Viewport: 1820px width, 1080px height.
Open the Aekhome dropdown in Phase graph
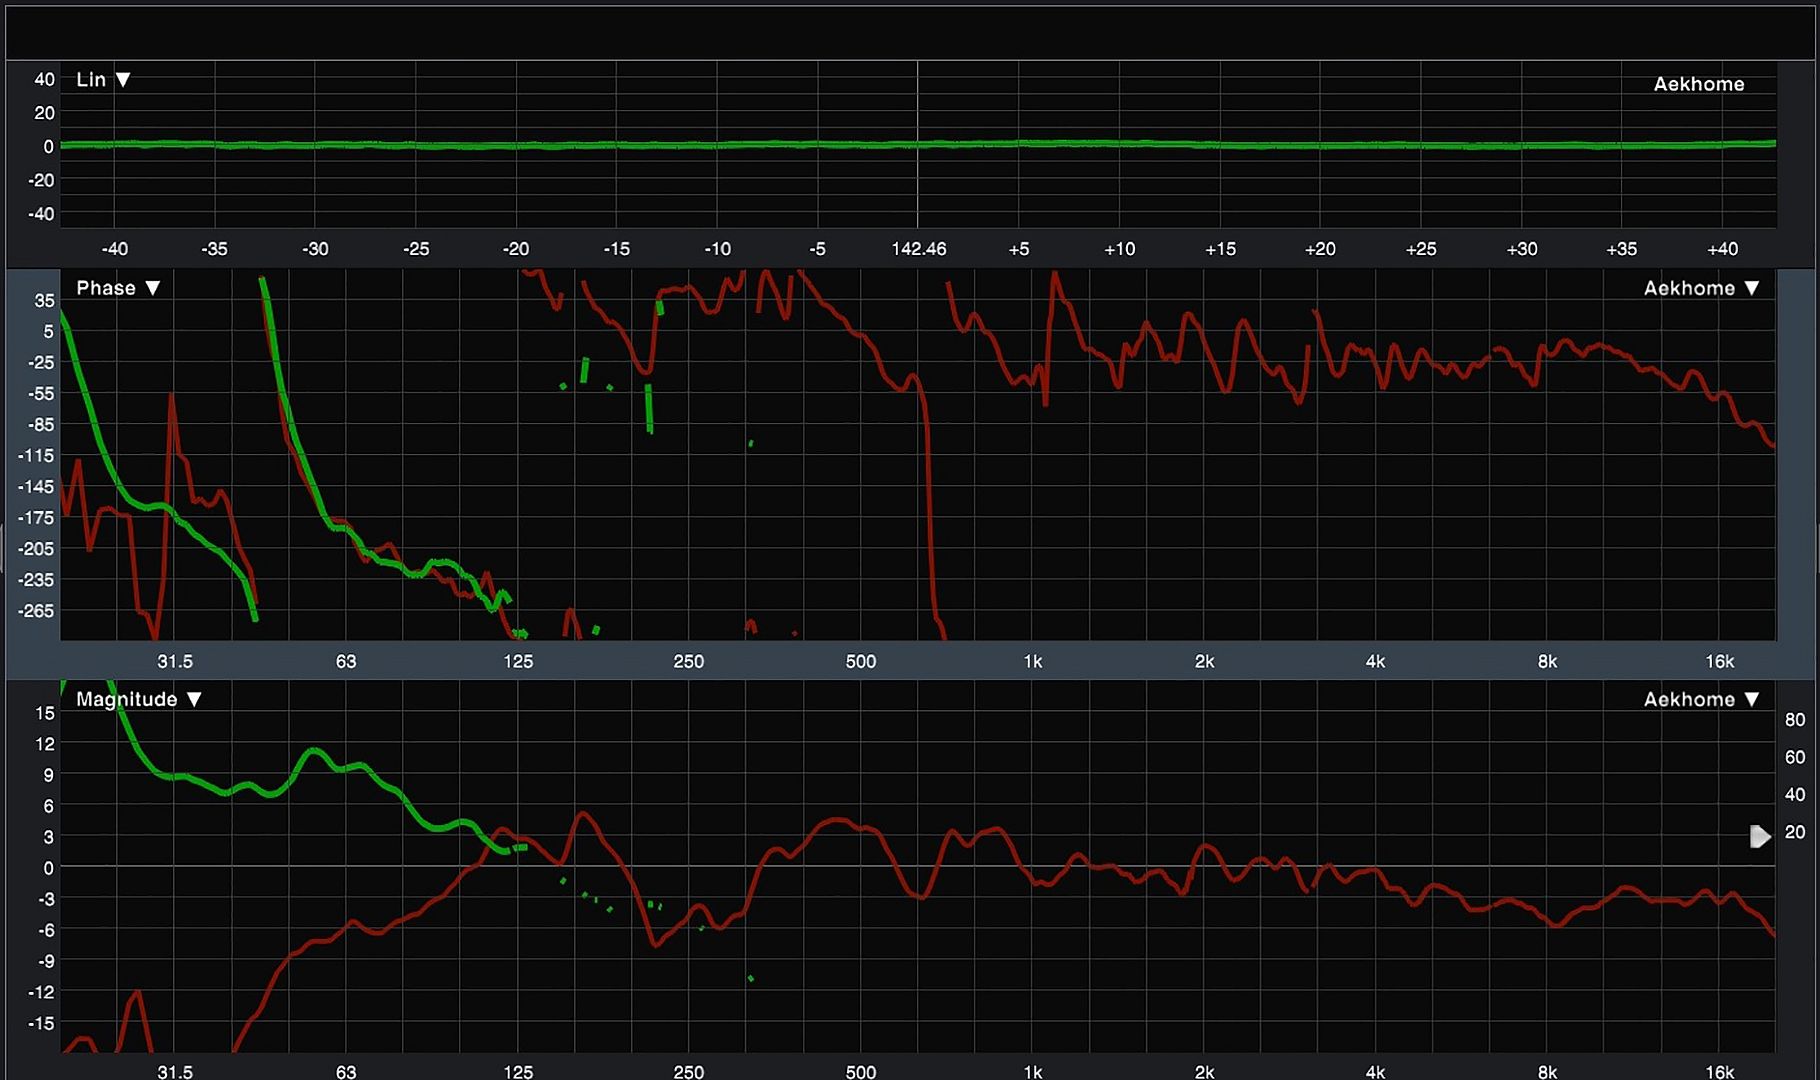(x=1701, y=288)
